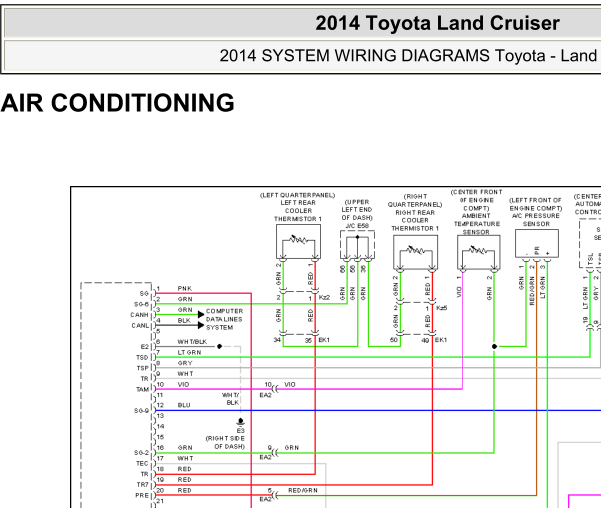
Task: Select the "SG-6" terminal label
Action: click(141, 304)
